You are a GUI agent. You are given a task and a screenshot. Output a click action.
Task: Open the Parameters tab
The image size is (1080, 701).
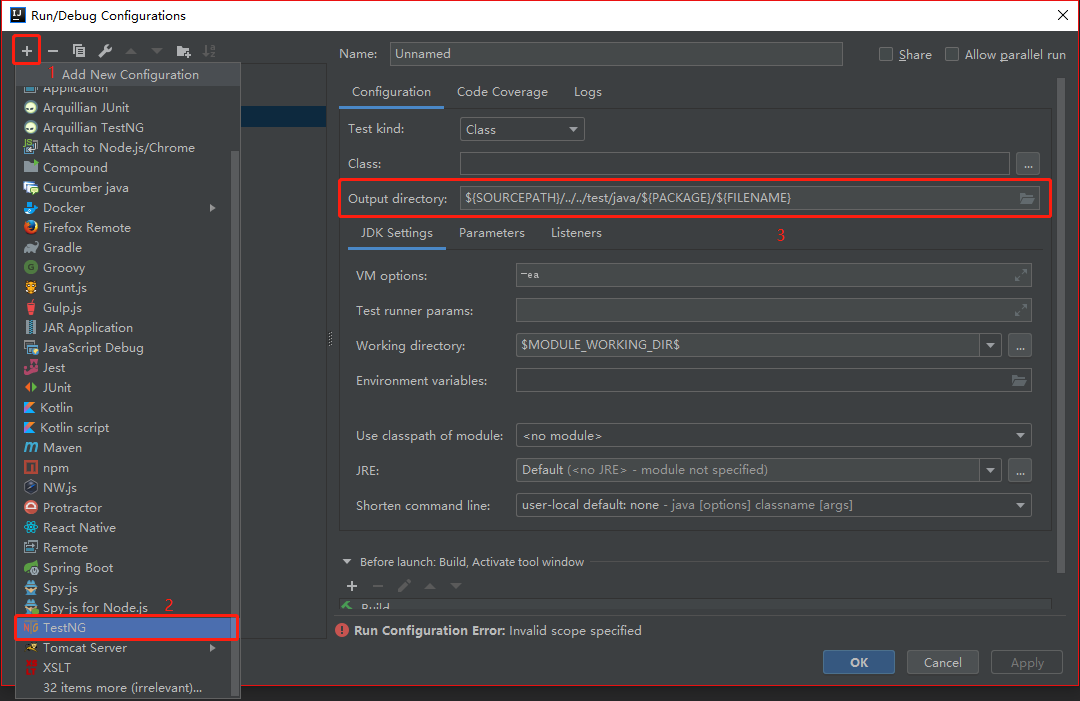(492, 233)
